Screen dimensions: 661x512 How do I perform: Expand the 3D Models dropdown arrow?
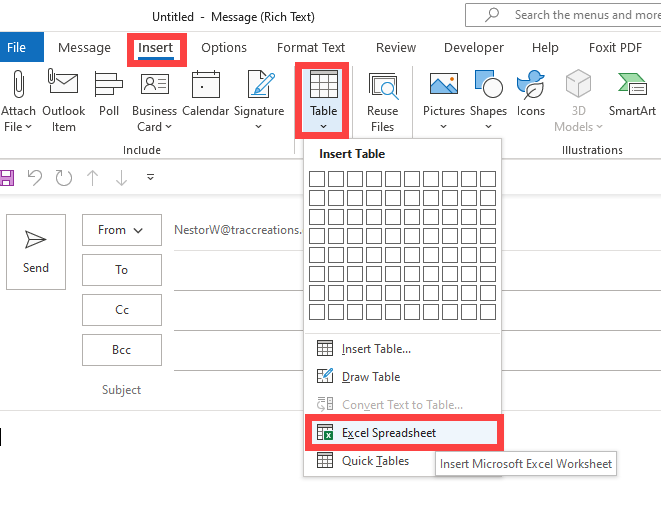point(599,126)
